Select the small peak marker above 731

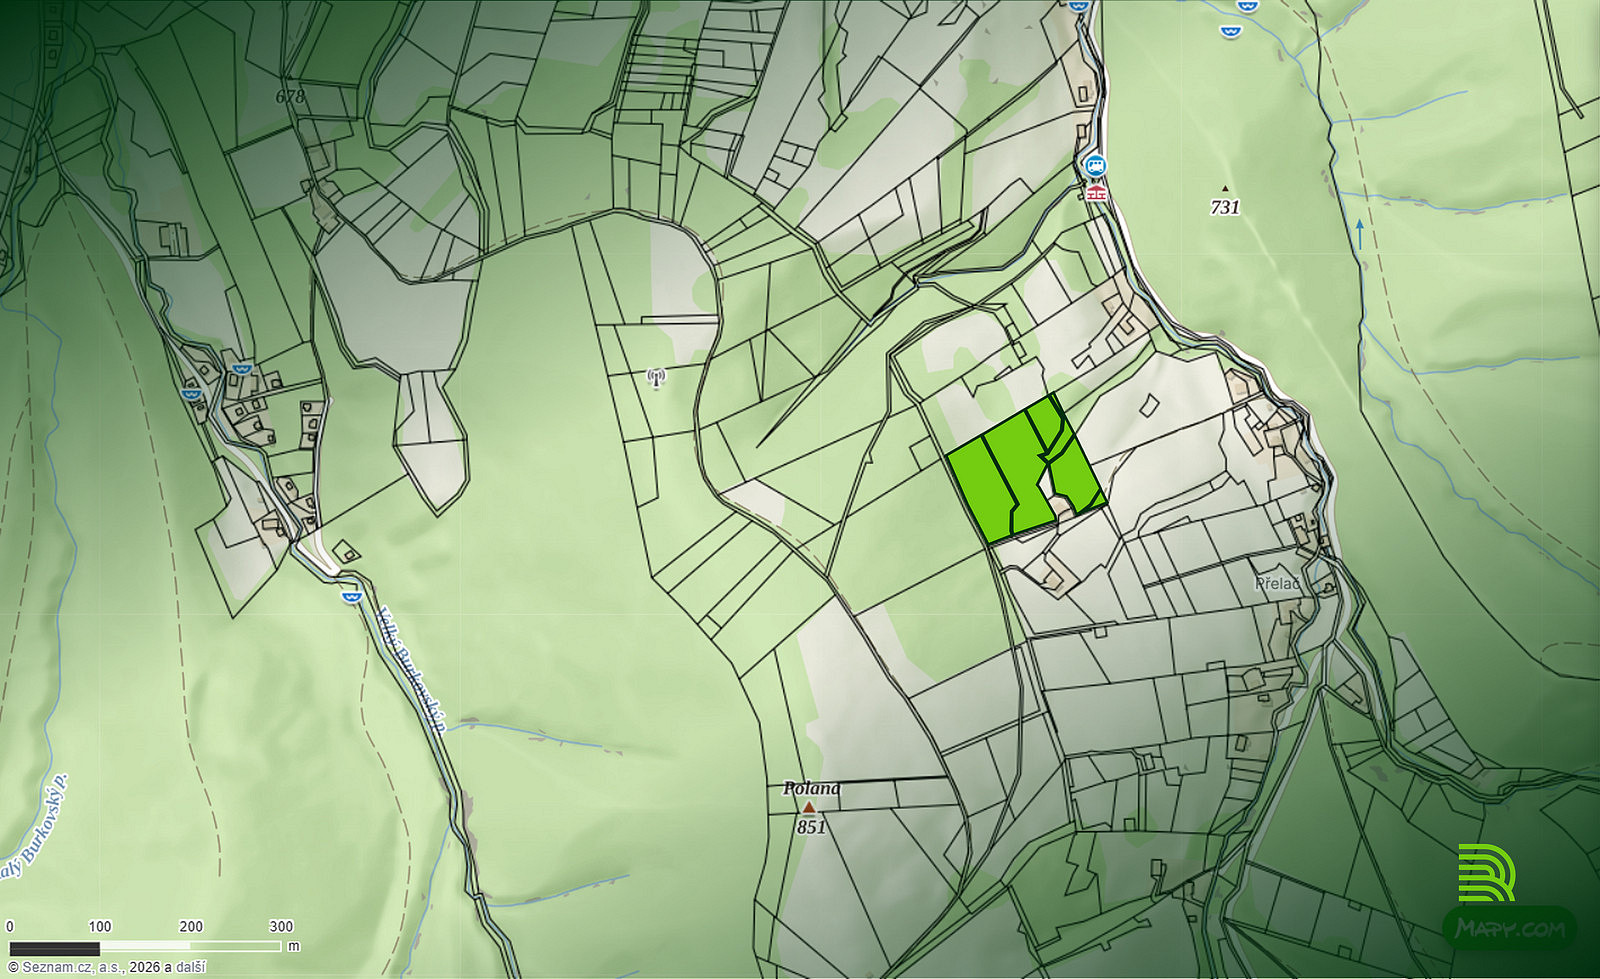click(x=1224, y=188)
